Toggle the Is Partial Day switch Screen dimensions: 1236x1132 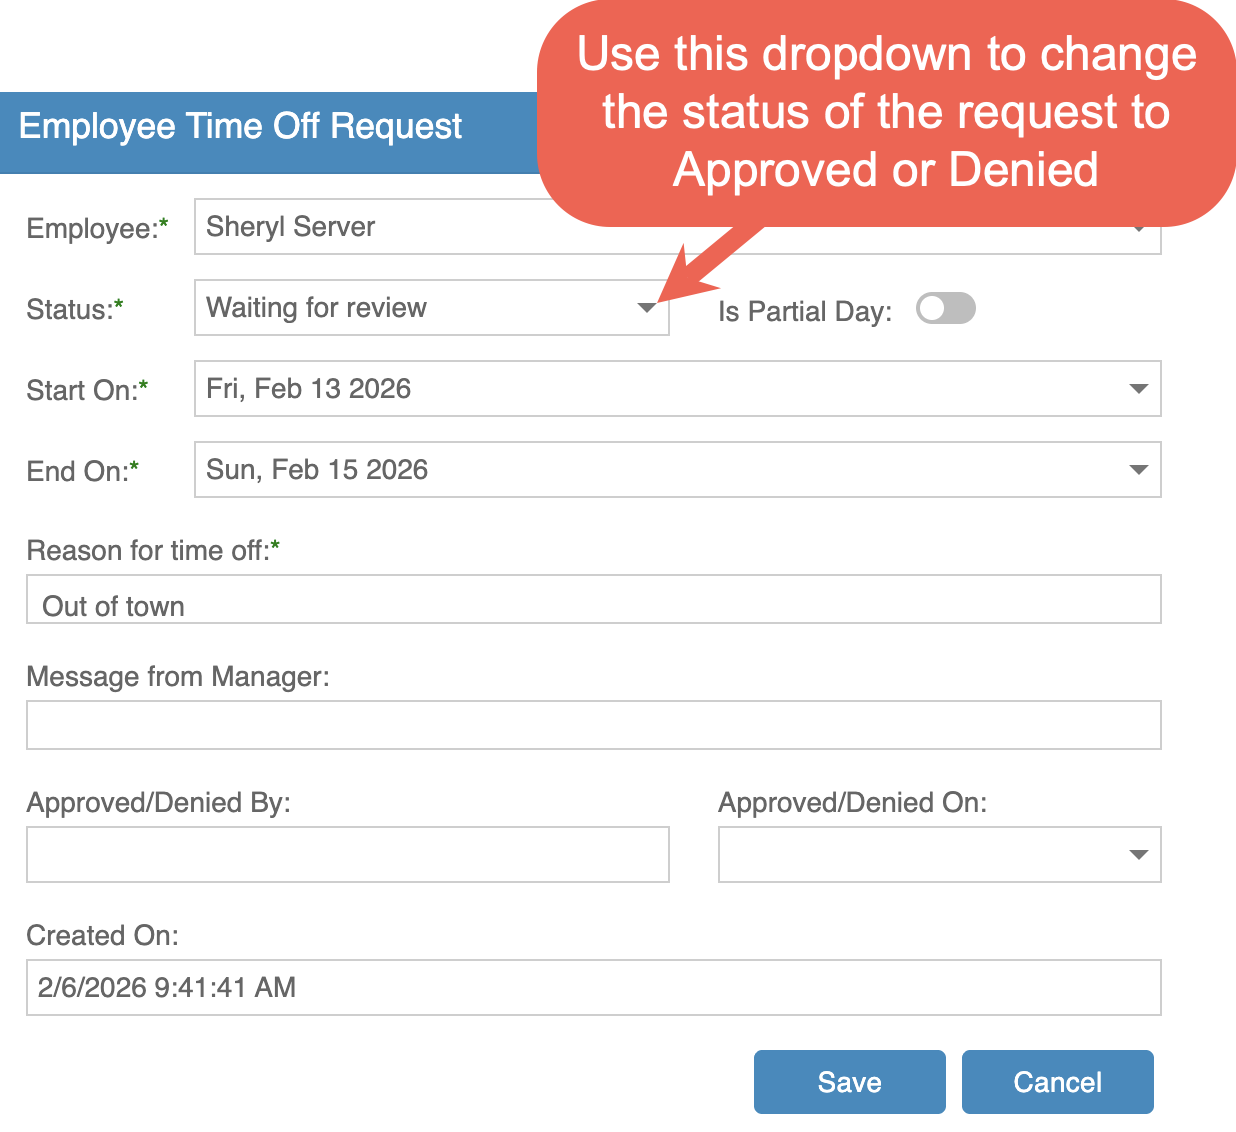click(x=945, y=309)
